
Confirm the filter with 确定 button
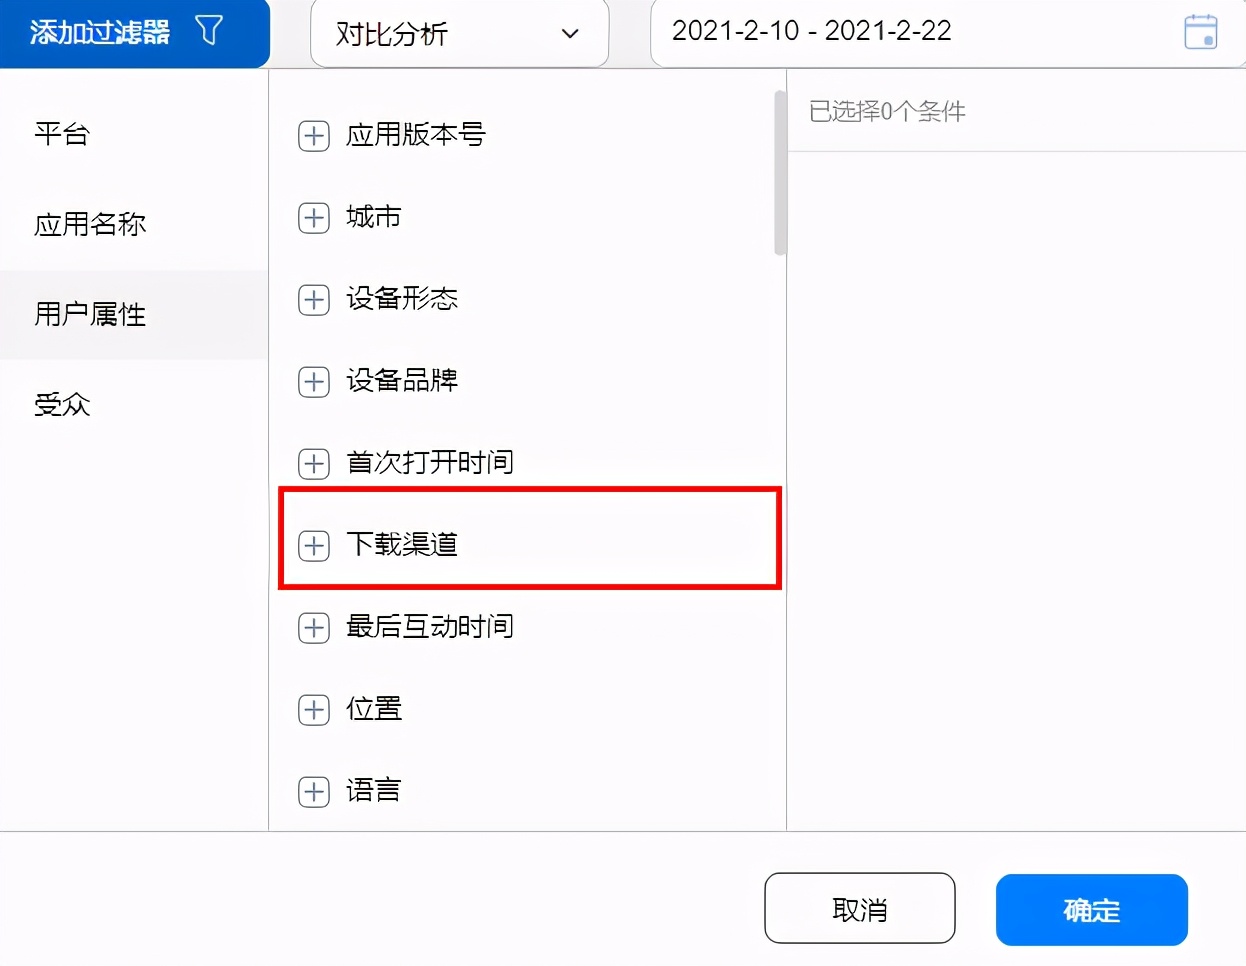pos(1092,909)
